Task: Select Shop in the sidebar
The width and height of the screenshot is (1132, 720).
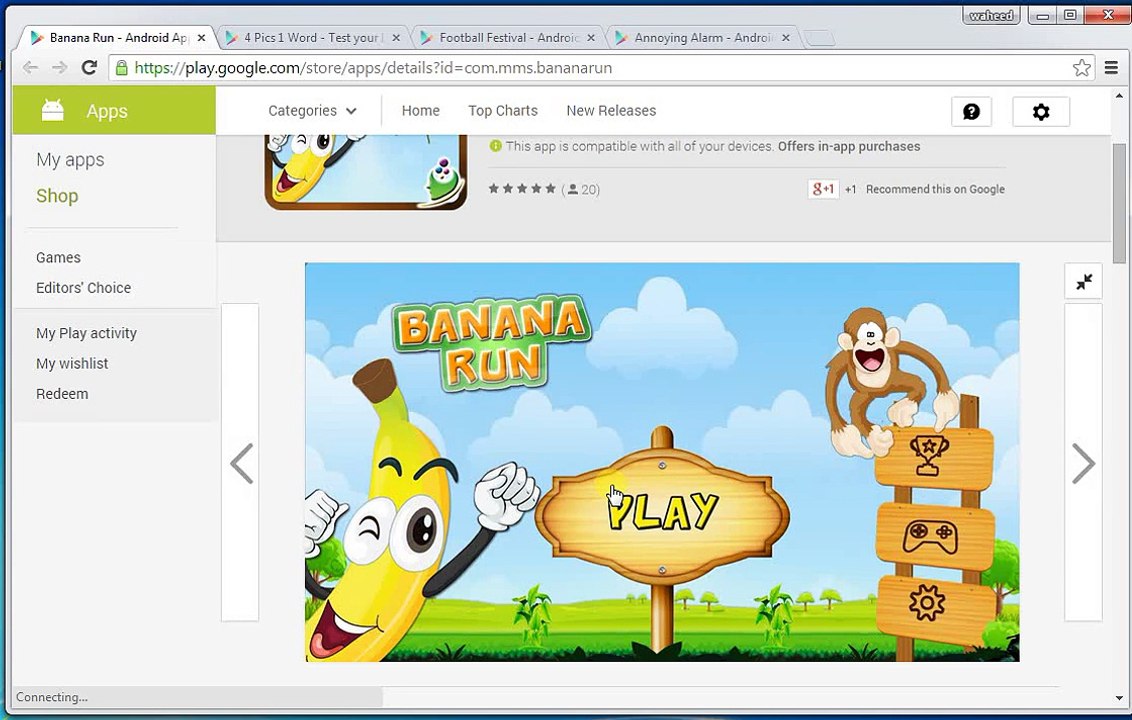Action: click(x=57, y=196)
